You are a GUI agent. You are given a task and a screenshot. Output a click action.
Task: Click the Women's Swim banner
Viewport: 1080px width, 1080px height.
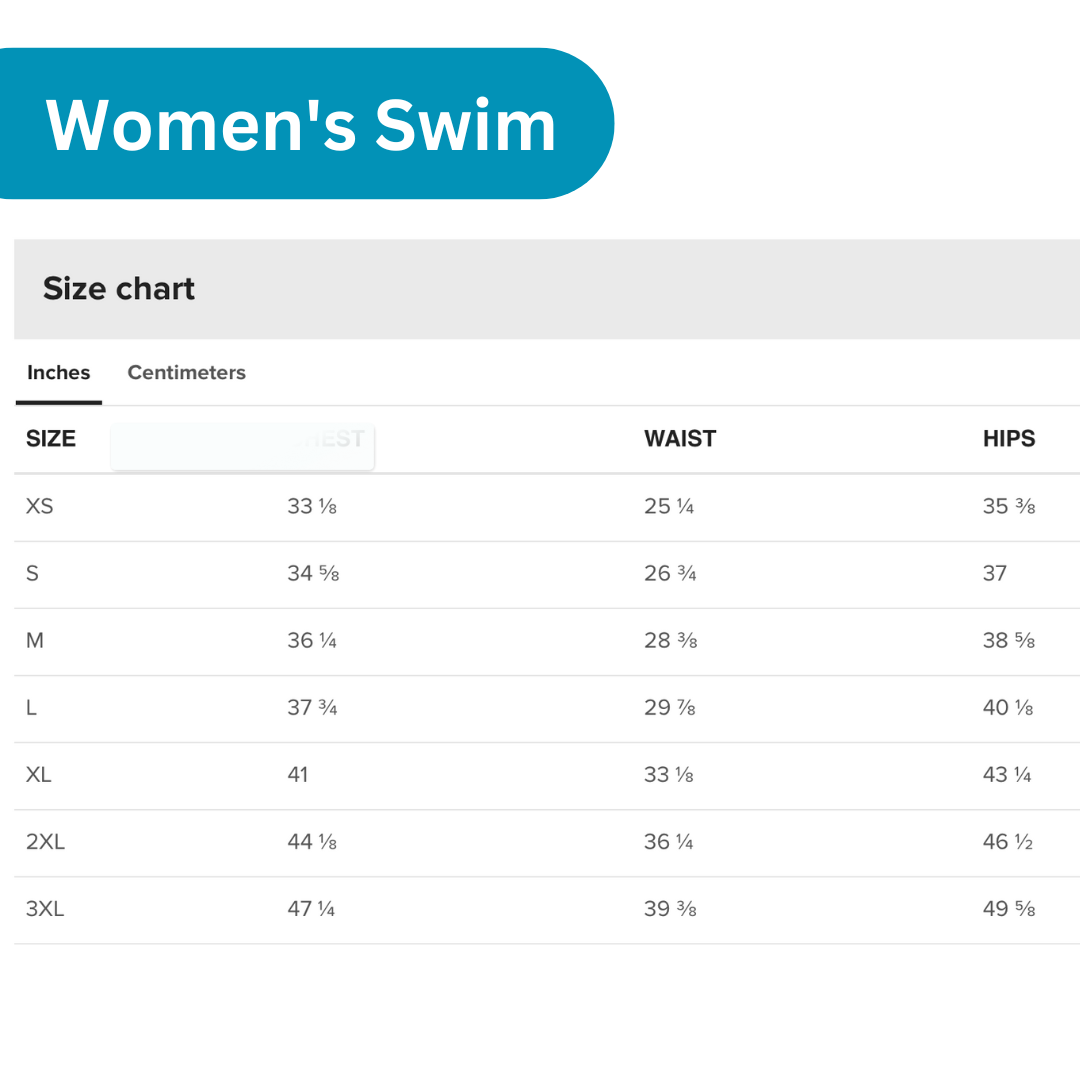[x=300, y=125]
